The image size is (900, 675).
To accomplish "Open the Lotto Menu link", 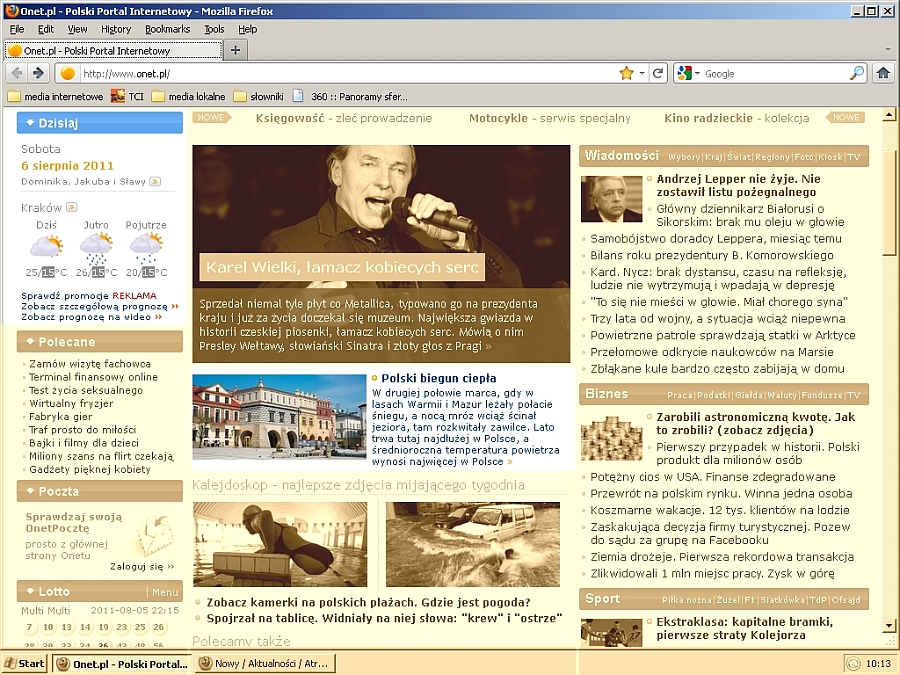I will click(165, 592).
